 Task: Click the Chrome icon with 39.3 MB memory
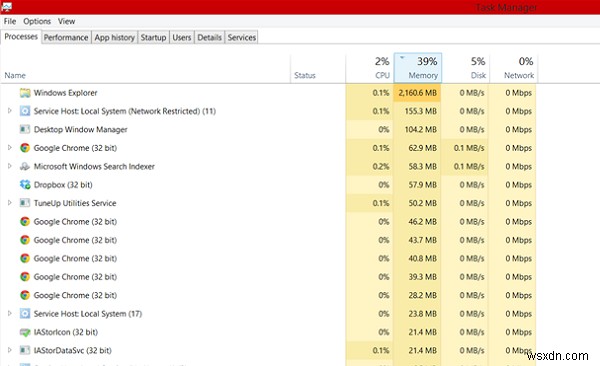point(25,277)
